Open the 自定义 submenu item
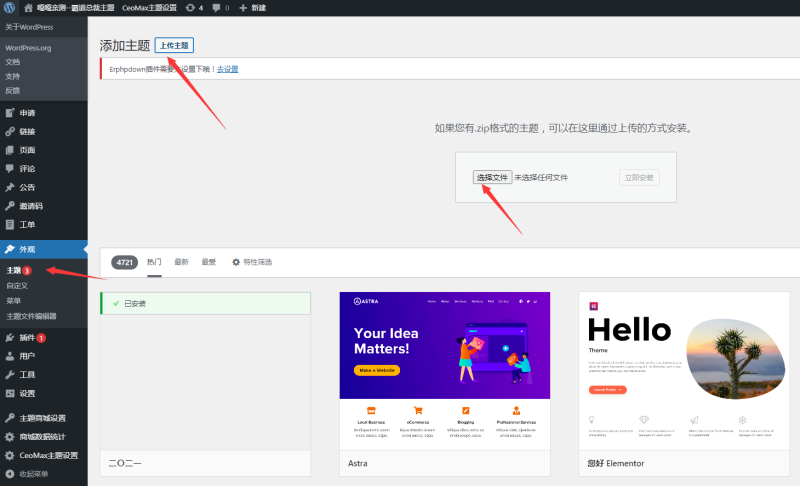The image size is (800, 486). click(x=17, y=286)
